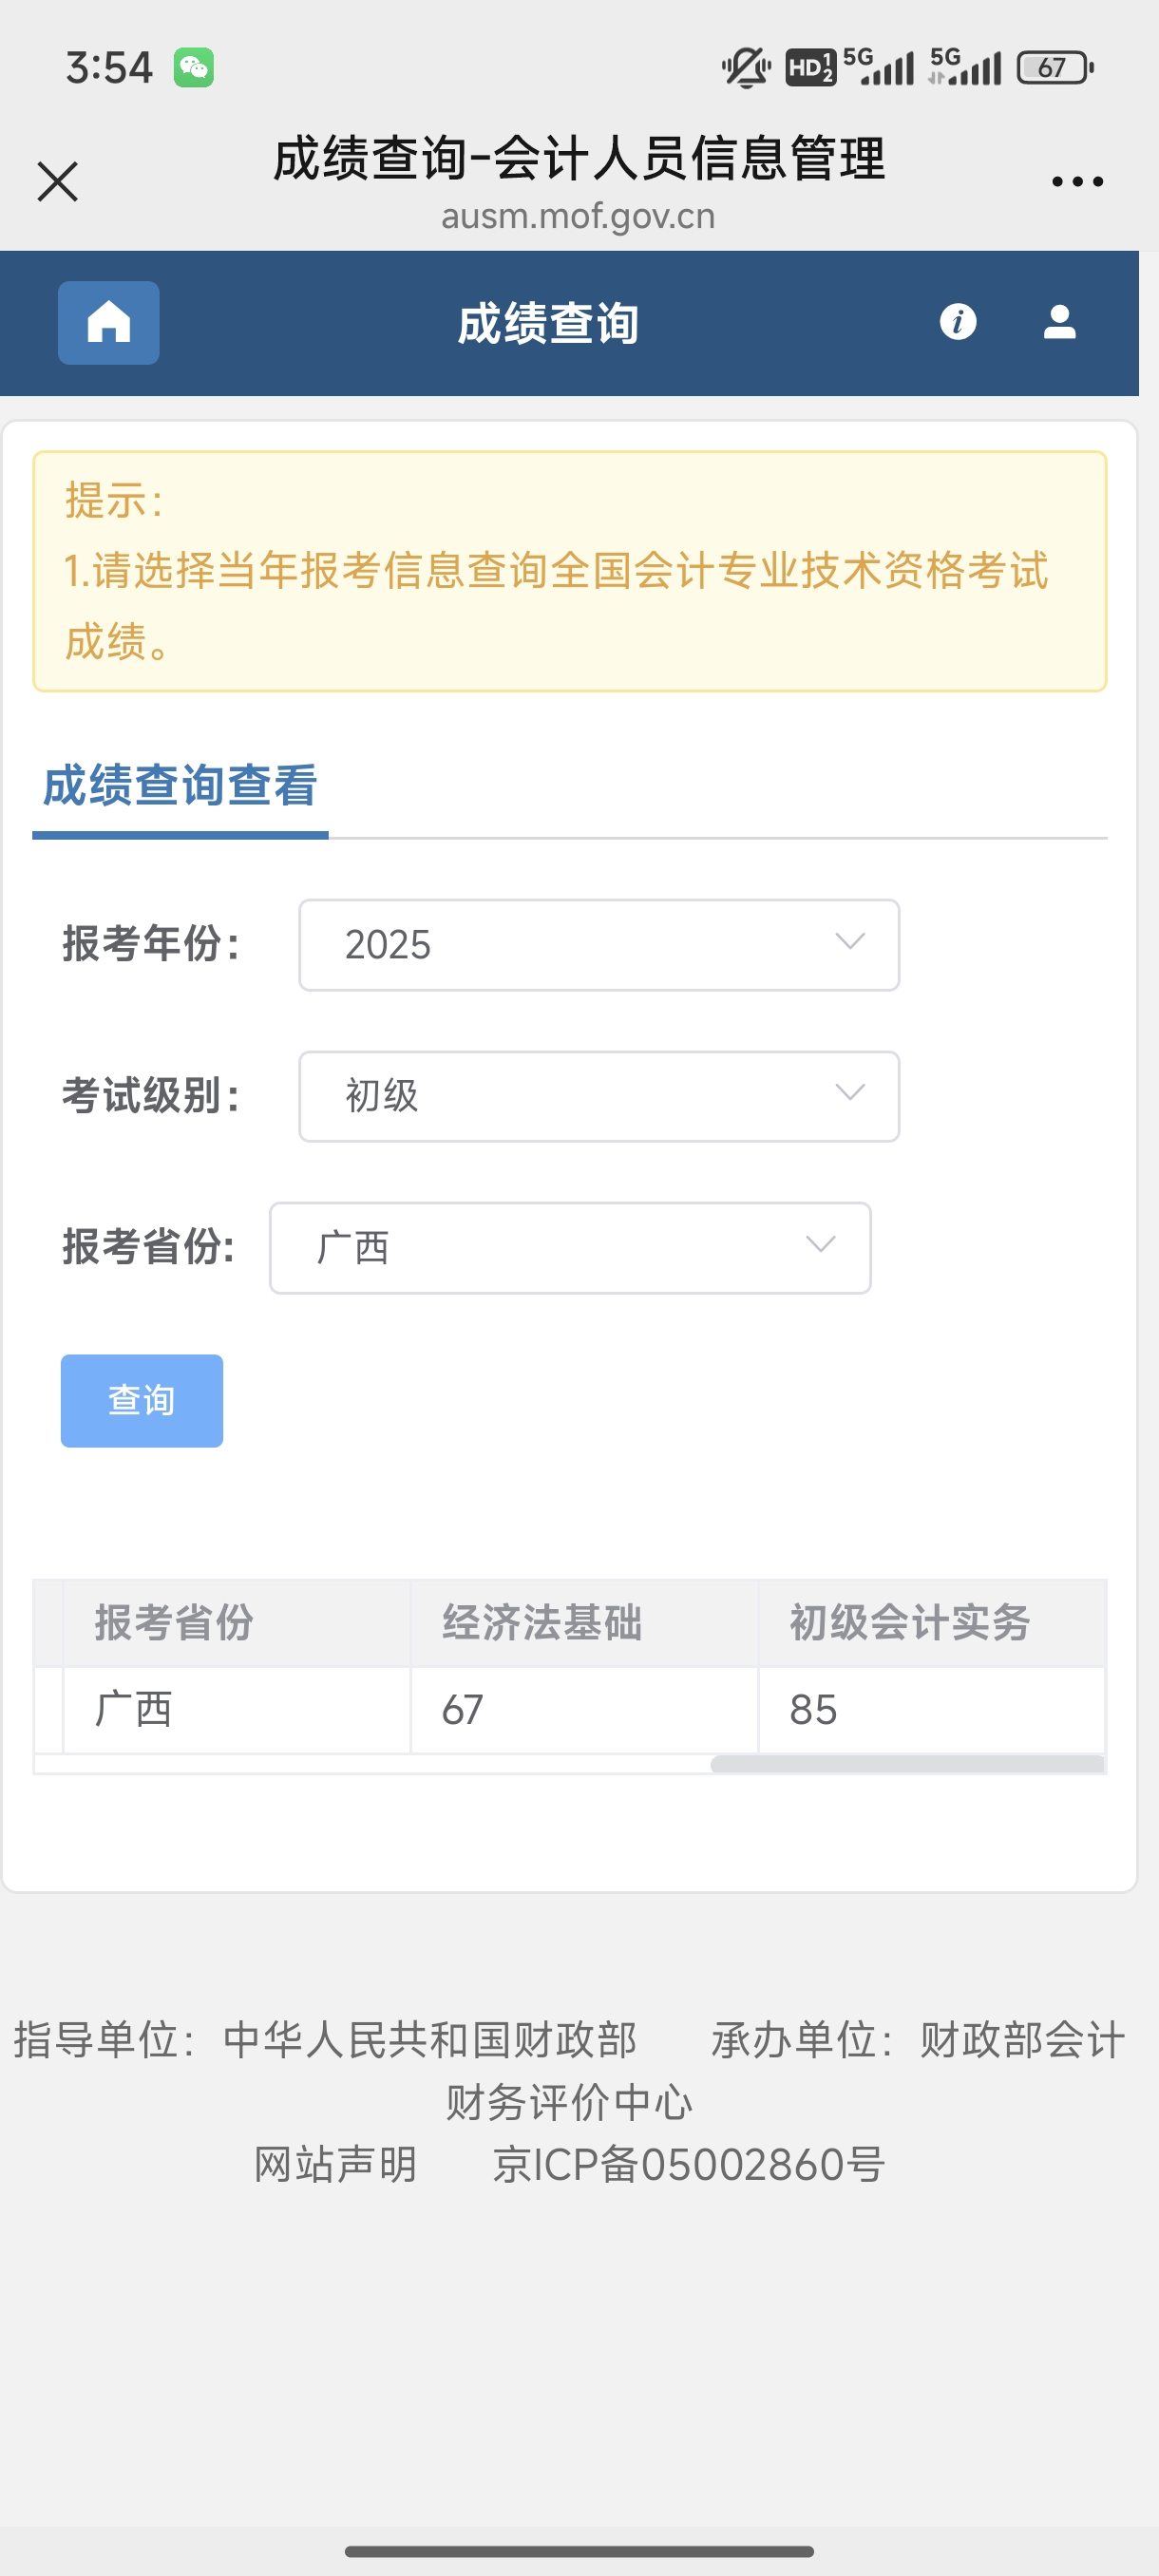Open the info icon in header
Screen dimensions: 1159x2576
(x=957, y=322)
